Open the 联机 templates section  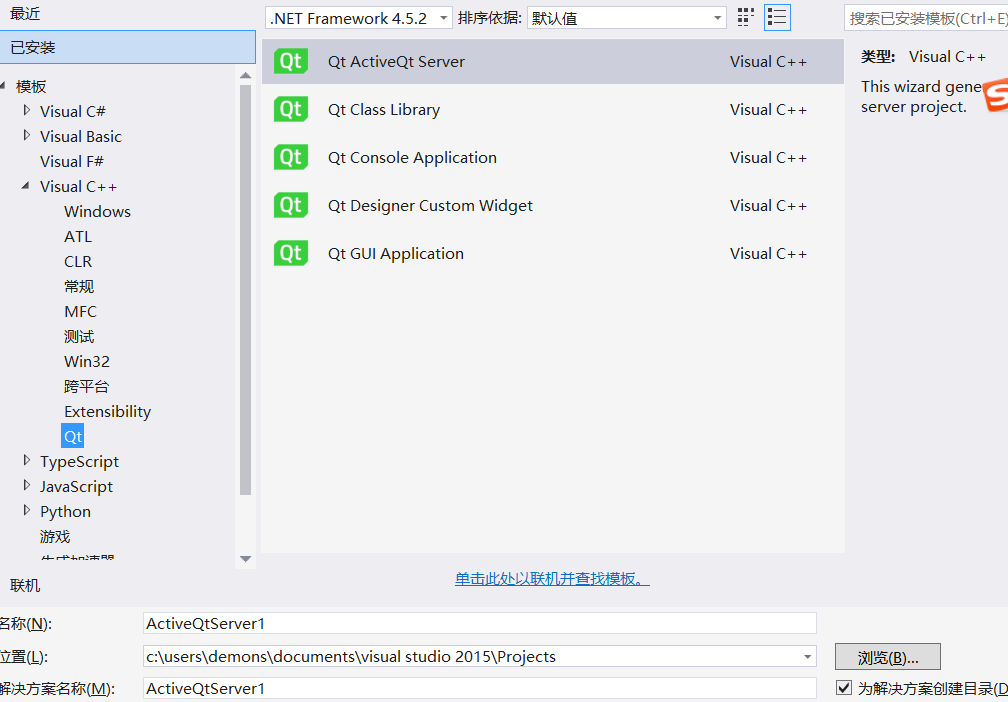(x=24, y=585)
